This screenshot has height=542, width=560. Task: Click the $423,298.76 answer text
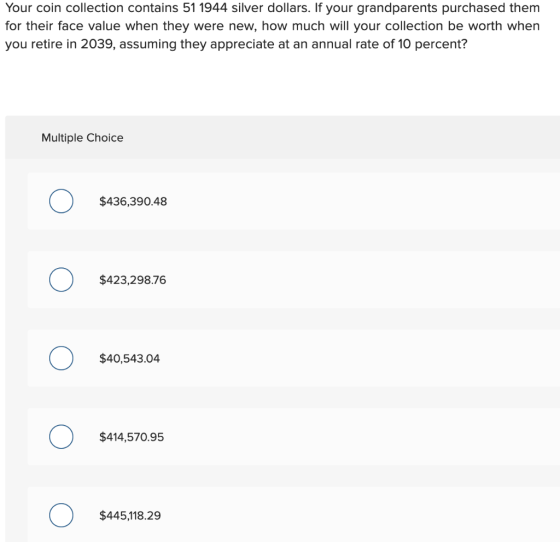click(133, 280)
